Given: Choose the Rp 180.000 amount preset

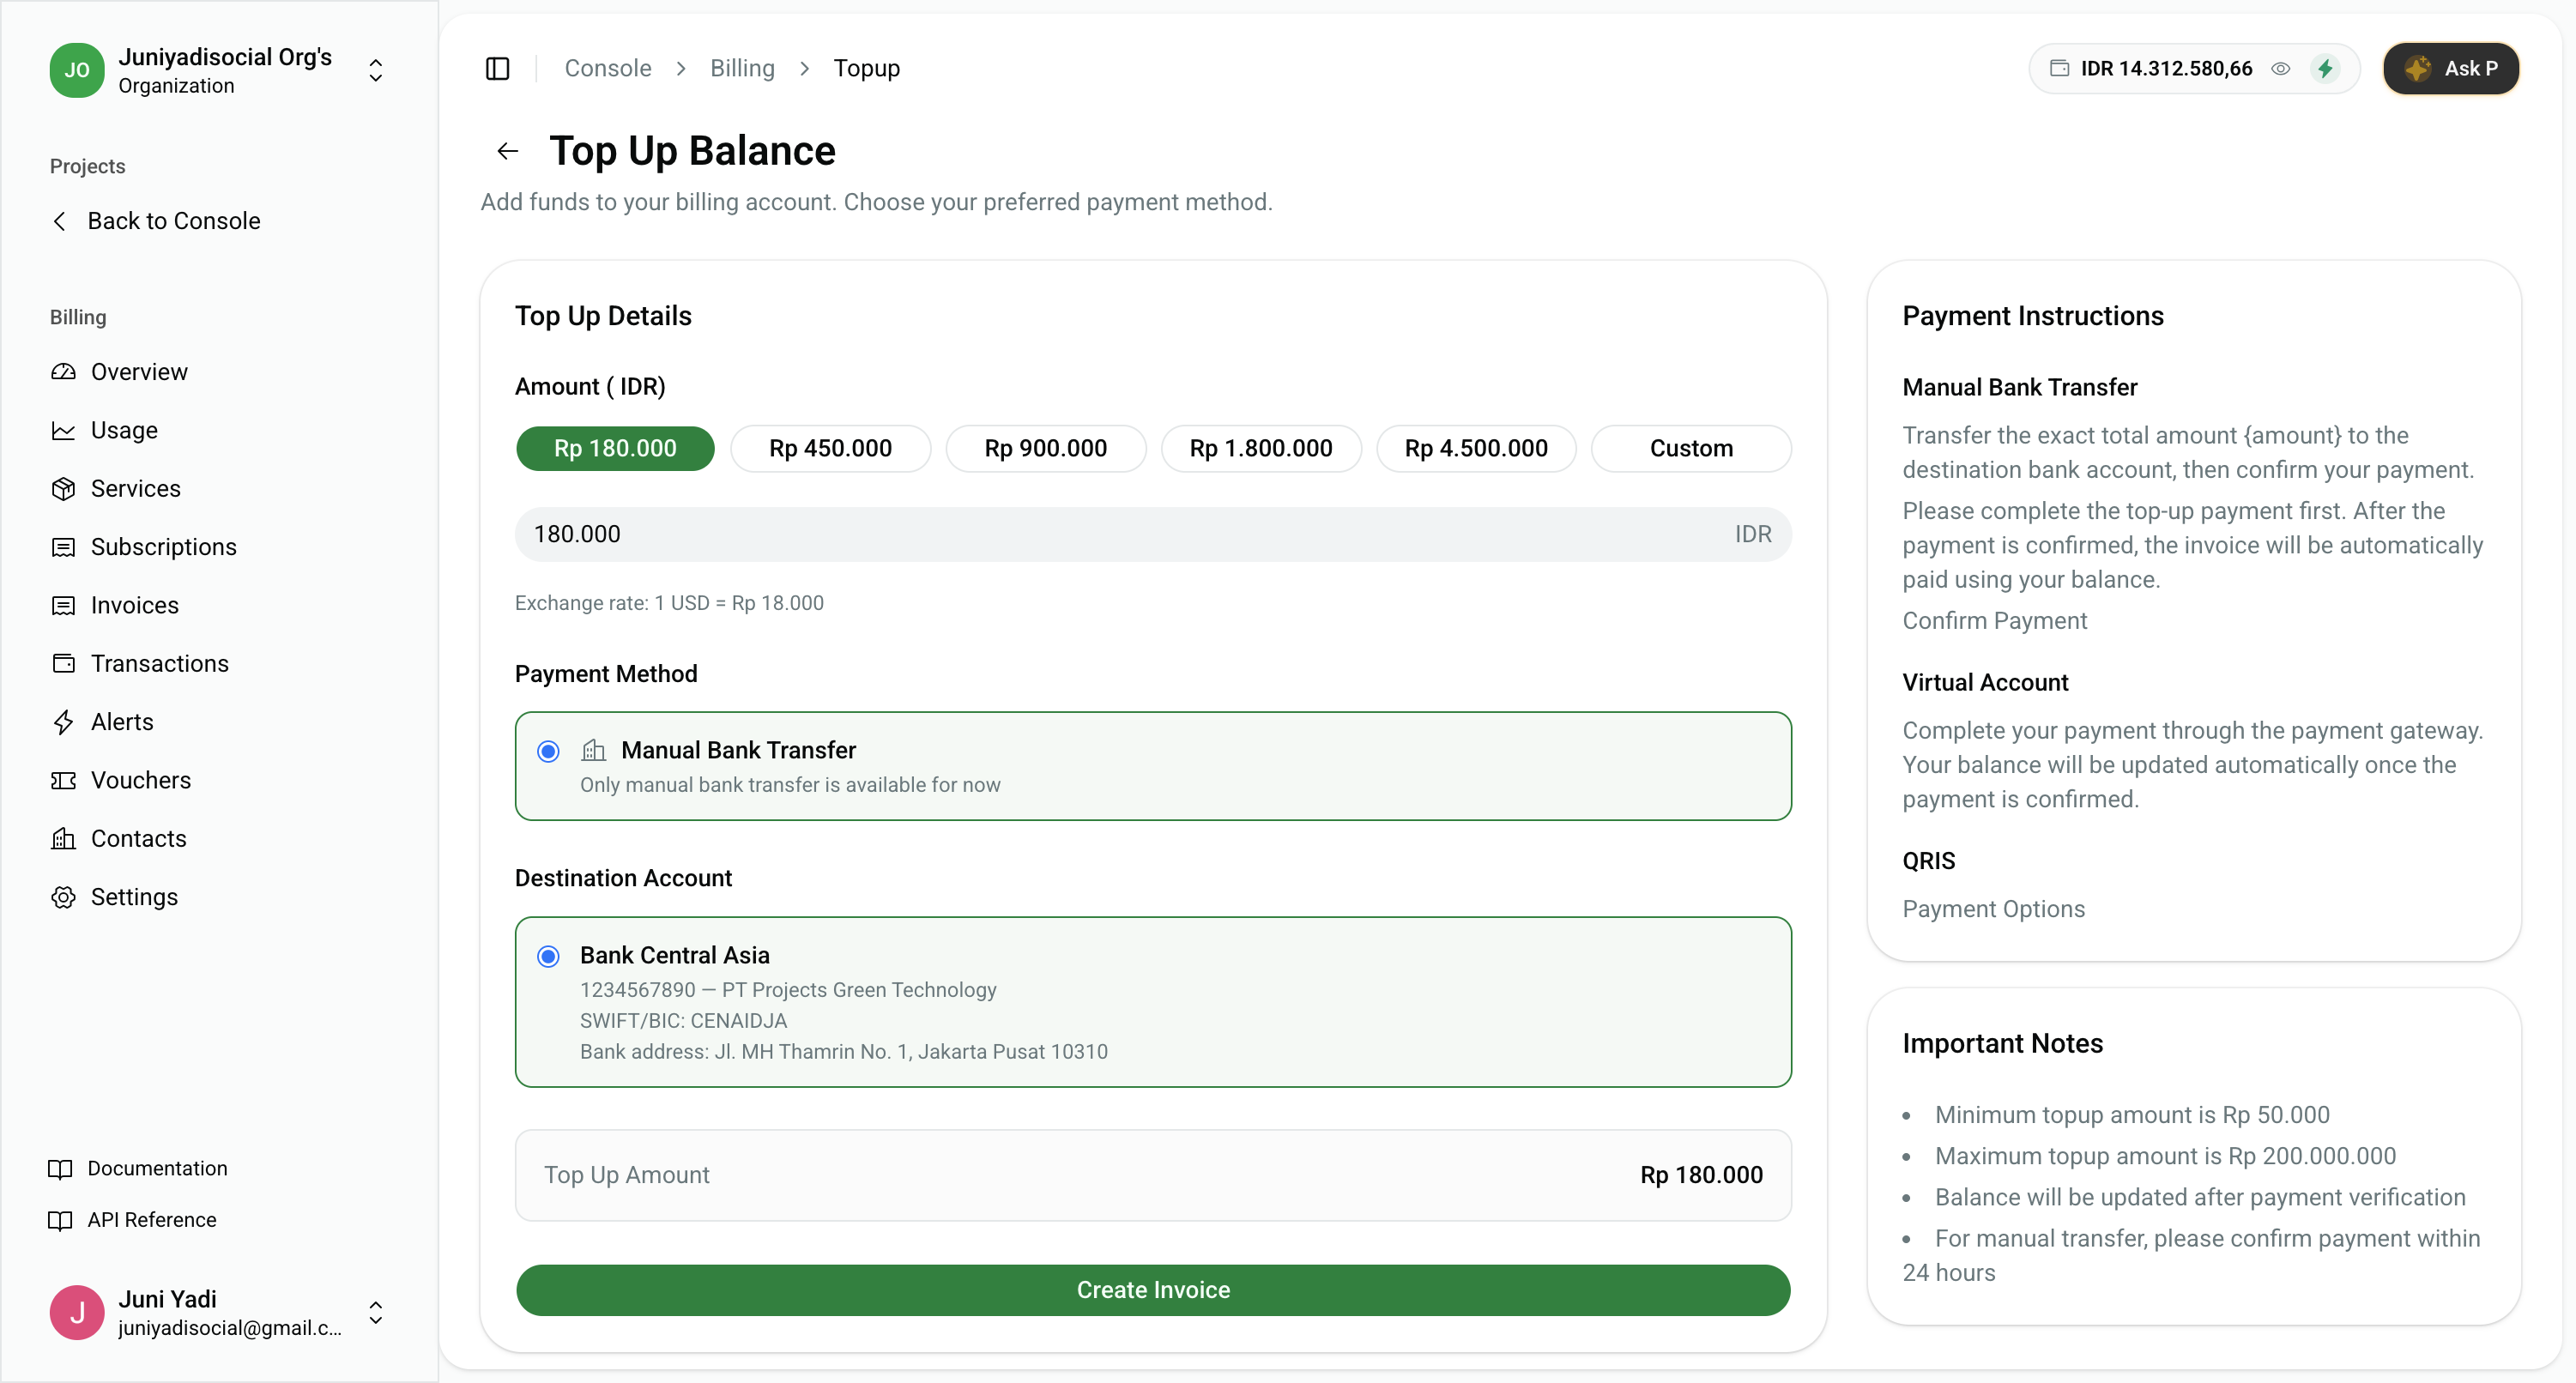Looking at the screenshot, I should 615,448.
